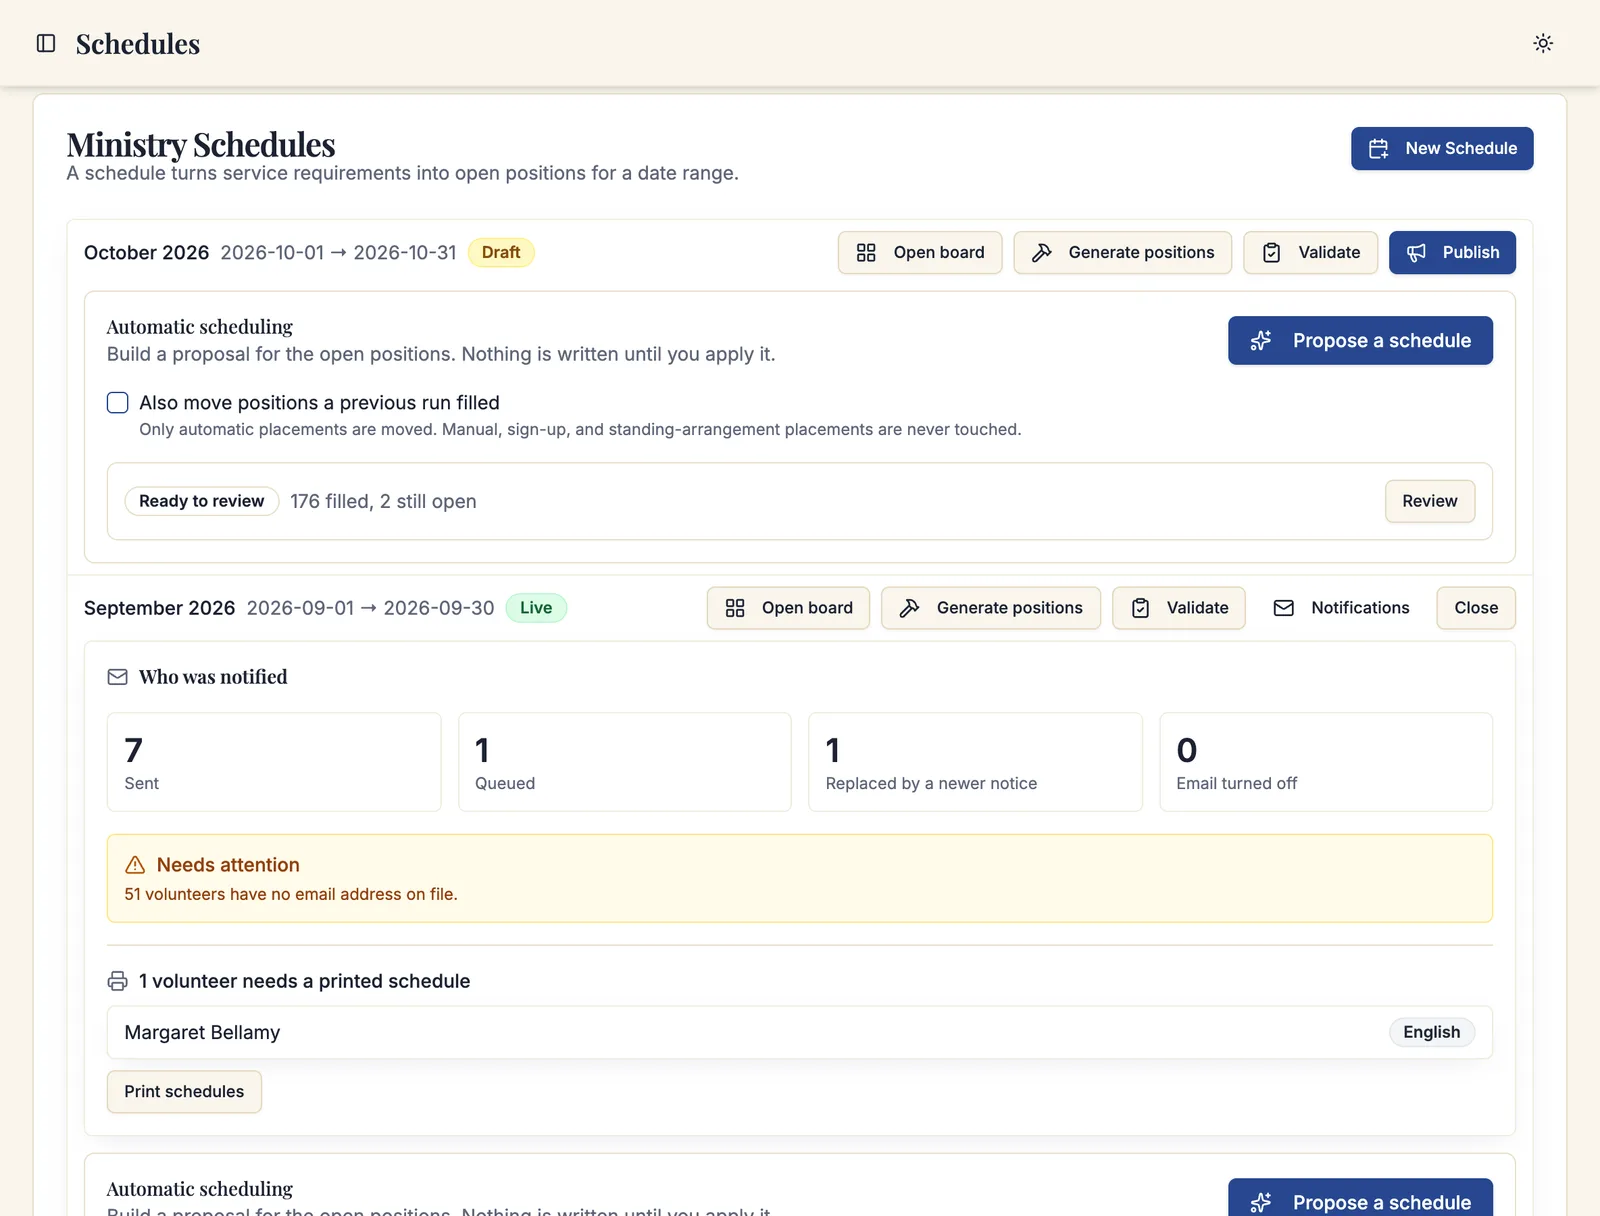
Task: Click the 2026-09-01 → 2026-09-30 date range
Action: click(370, 608)
